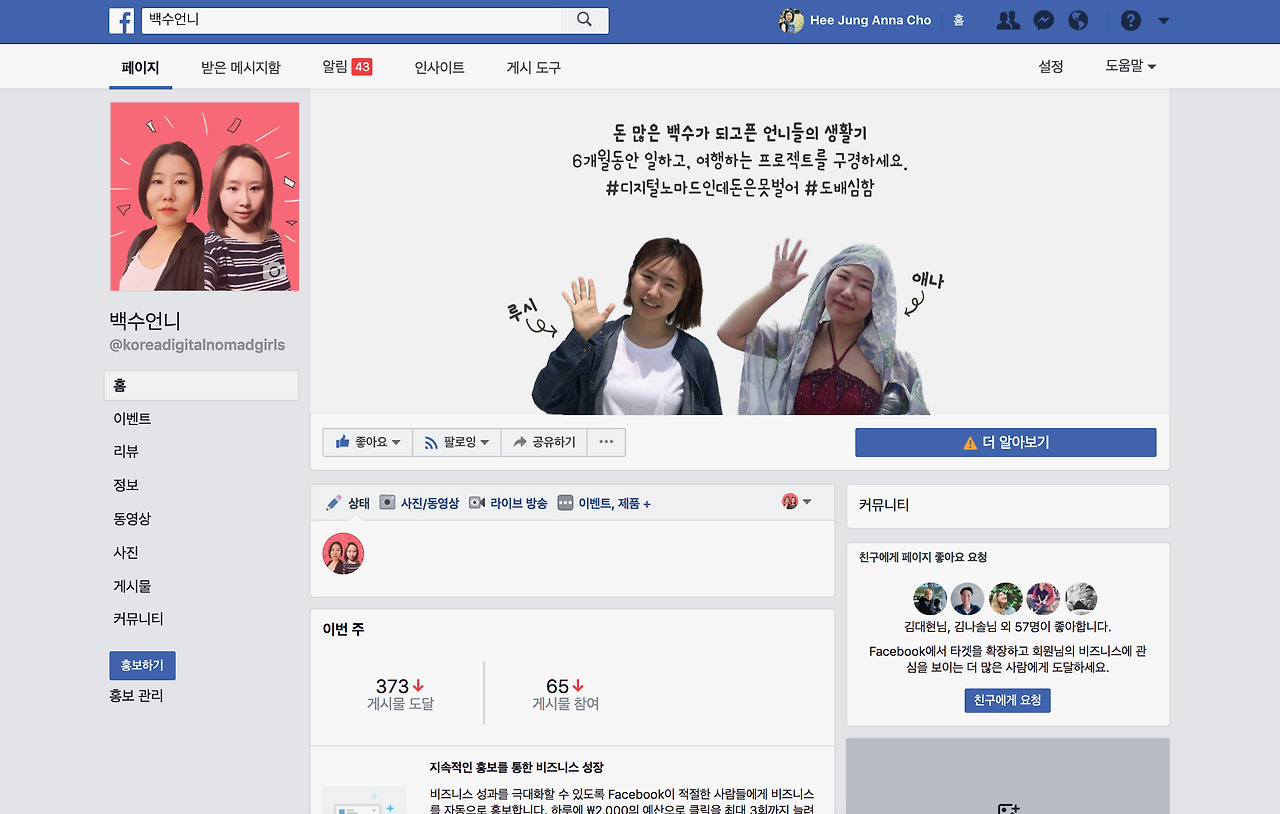The height and width of the screenshot is (814, 1280).
Task: Open Messenger icon in the top navigation
Action: (1043, 19)
